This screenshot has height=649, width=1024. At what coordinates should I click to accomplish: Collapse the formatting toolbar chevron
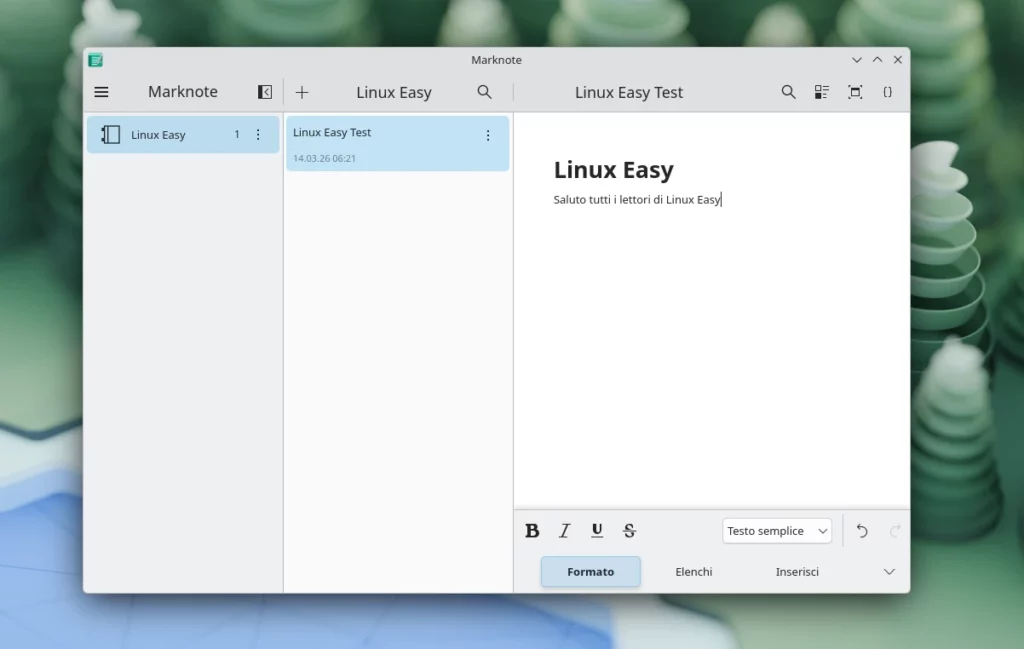(889, 572)
